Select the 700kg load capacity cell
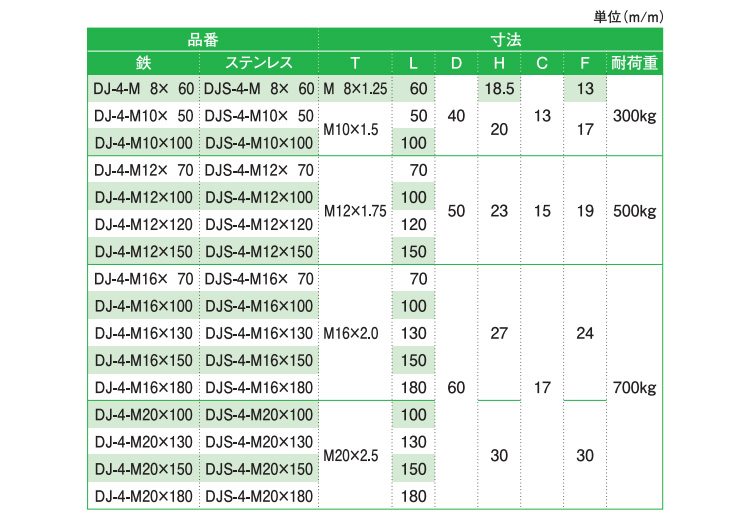Screen dimensions: 750x518 coord(634,387)
